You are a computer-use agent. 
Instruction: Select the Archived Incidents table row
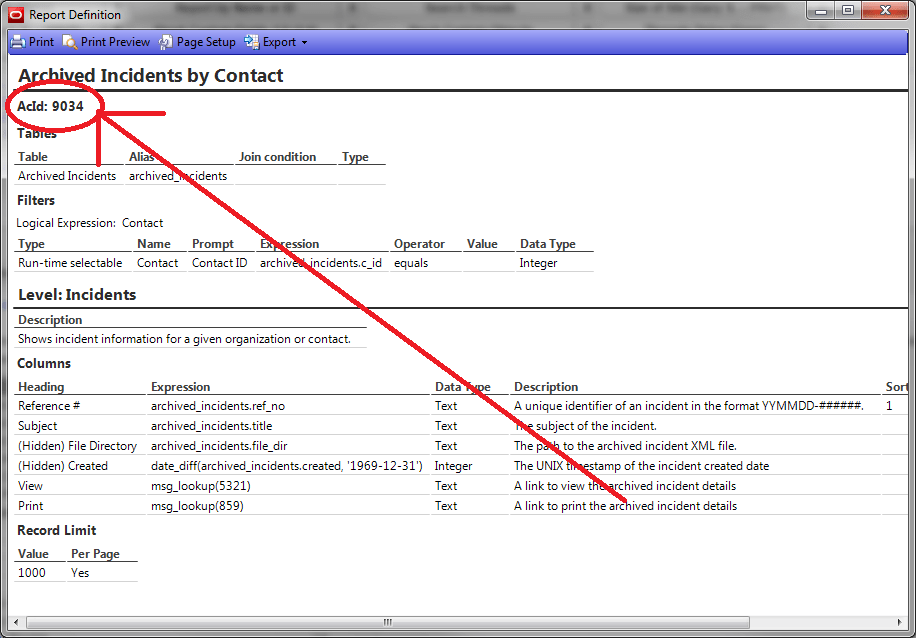[x=66, y=175]
